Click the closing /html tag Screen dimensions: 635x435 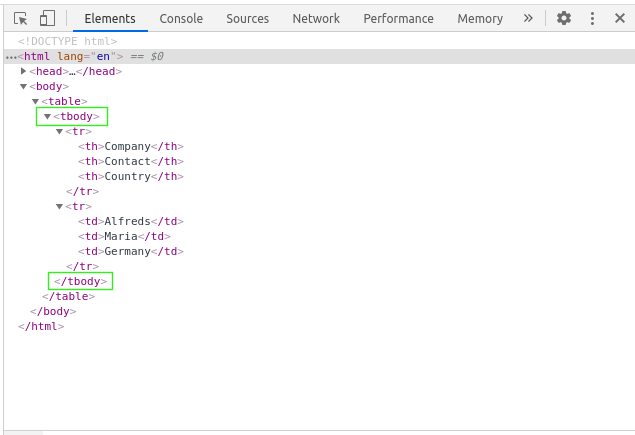(41, 326)
